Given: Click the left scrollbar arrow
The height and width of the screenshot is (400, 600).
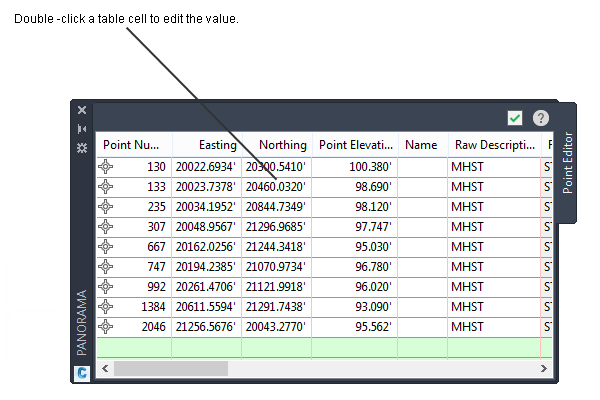Looking at the screenshot, I should point(105,369).
